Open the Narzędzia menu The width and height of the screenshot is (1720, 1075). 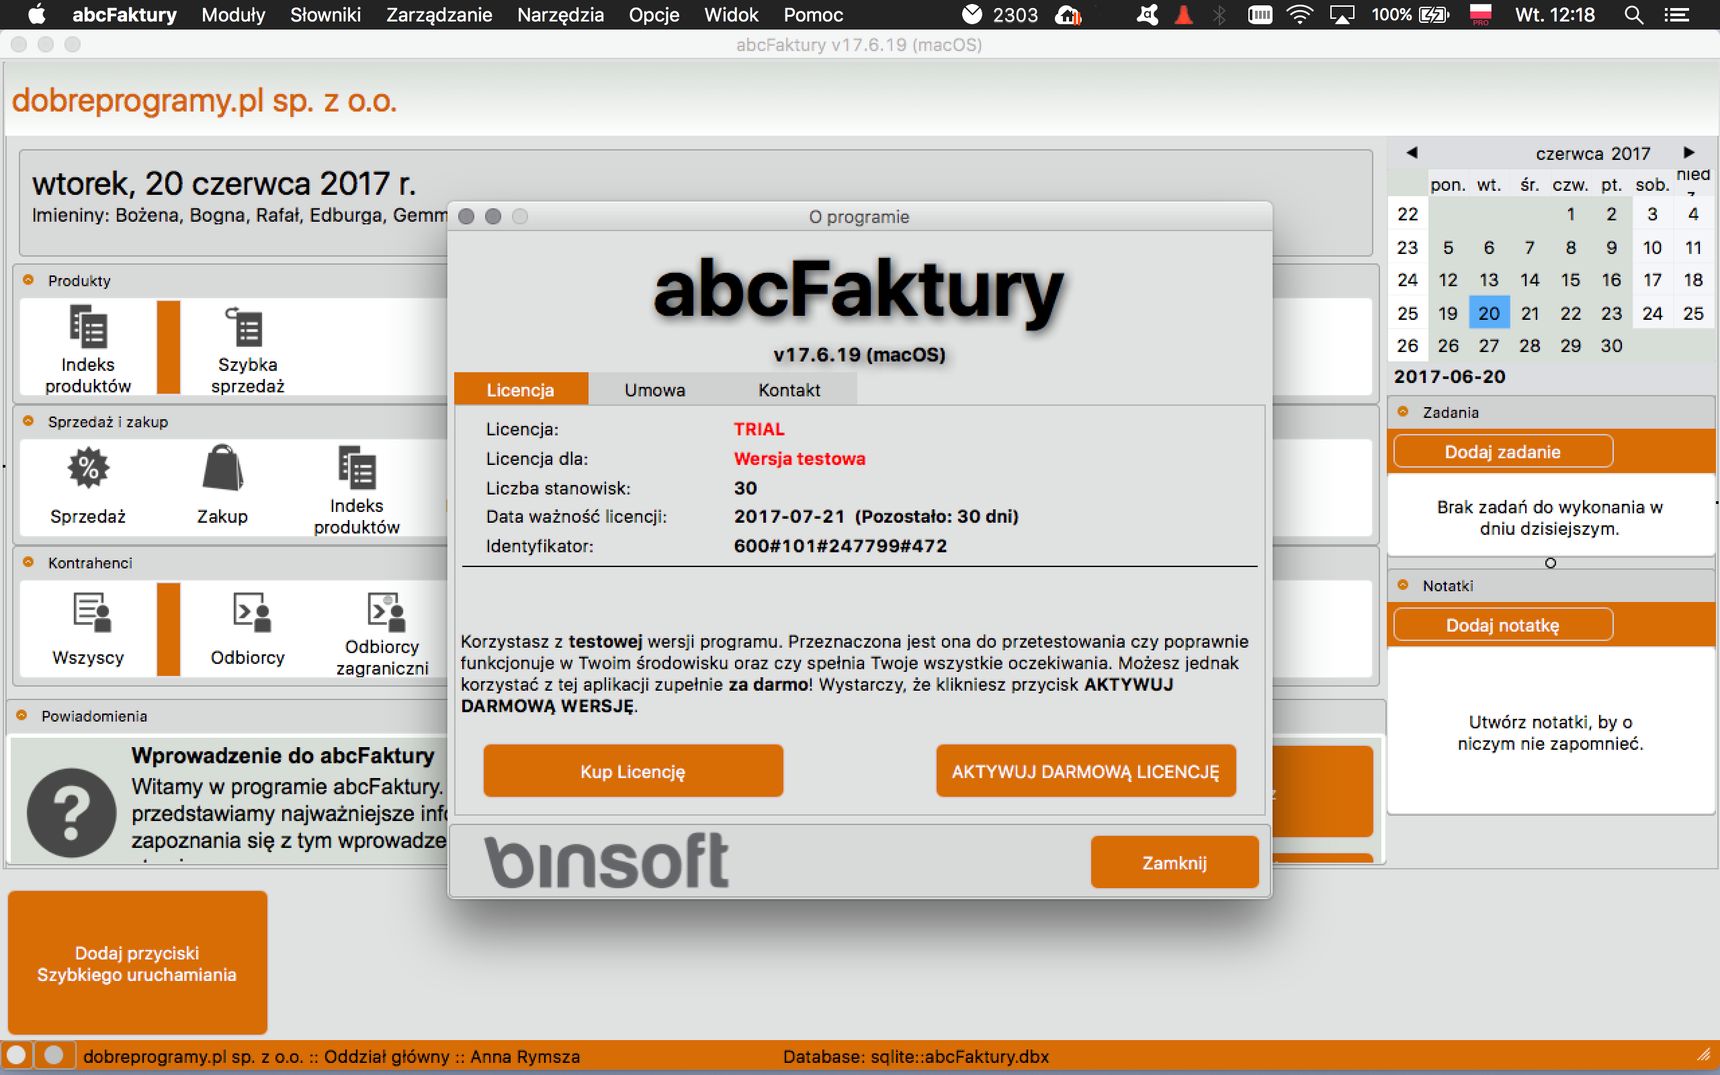tap(560, 15)
